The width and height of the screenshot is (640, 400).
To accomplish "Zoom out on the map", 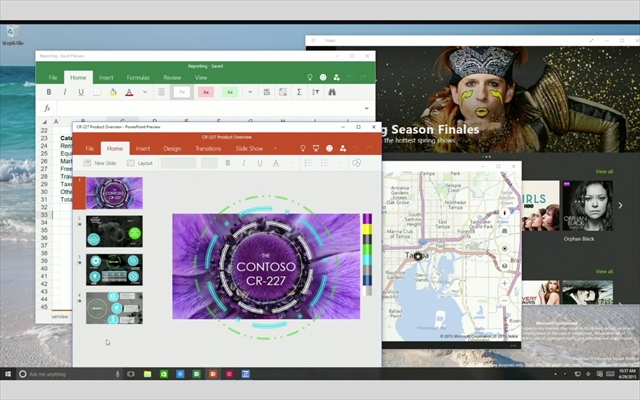I will [504, 300].
